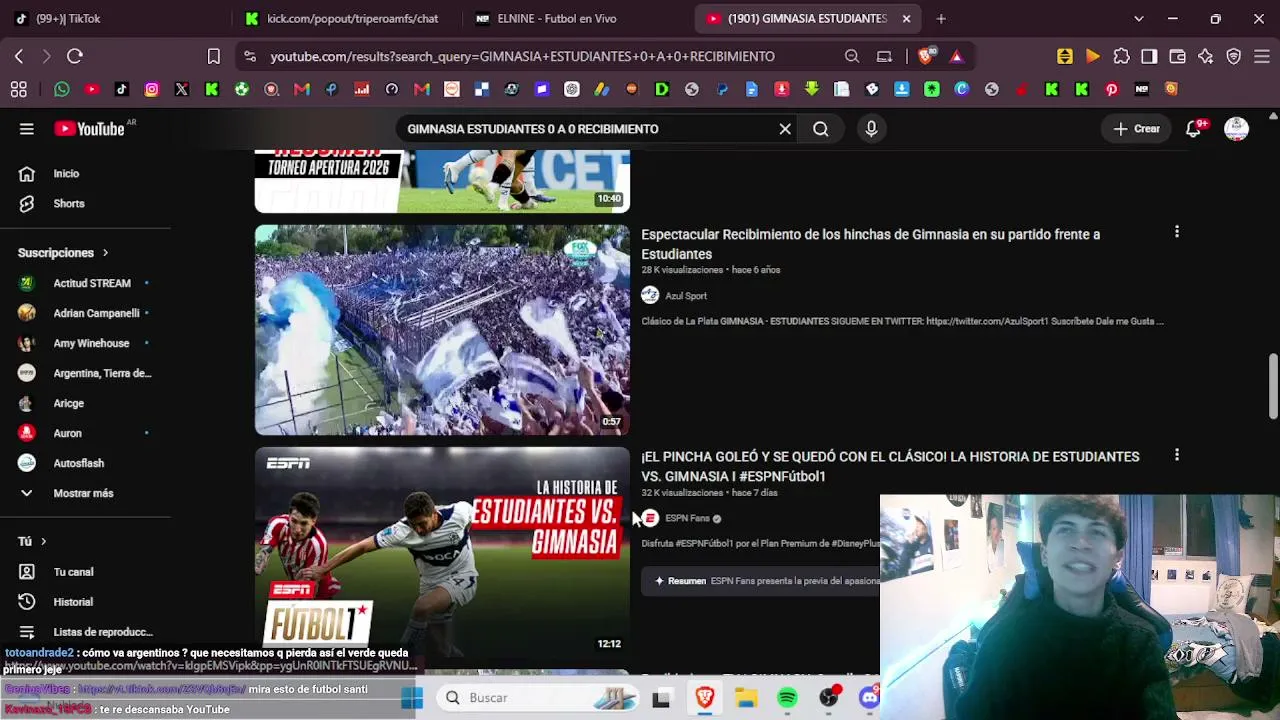The height and width of the screenshot is (720, 1280).
Task: Open the Pinterest bookmark
Action: pos(1111,89)
